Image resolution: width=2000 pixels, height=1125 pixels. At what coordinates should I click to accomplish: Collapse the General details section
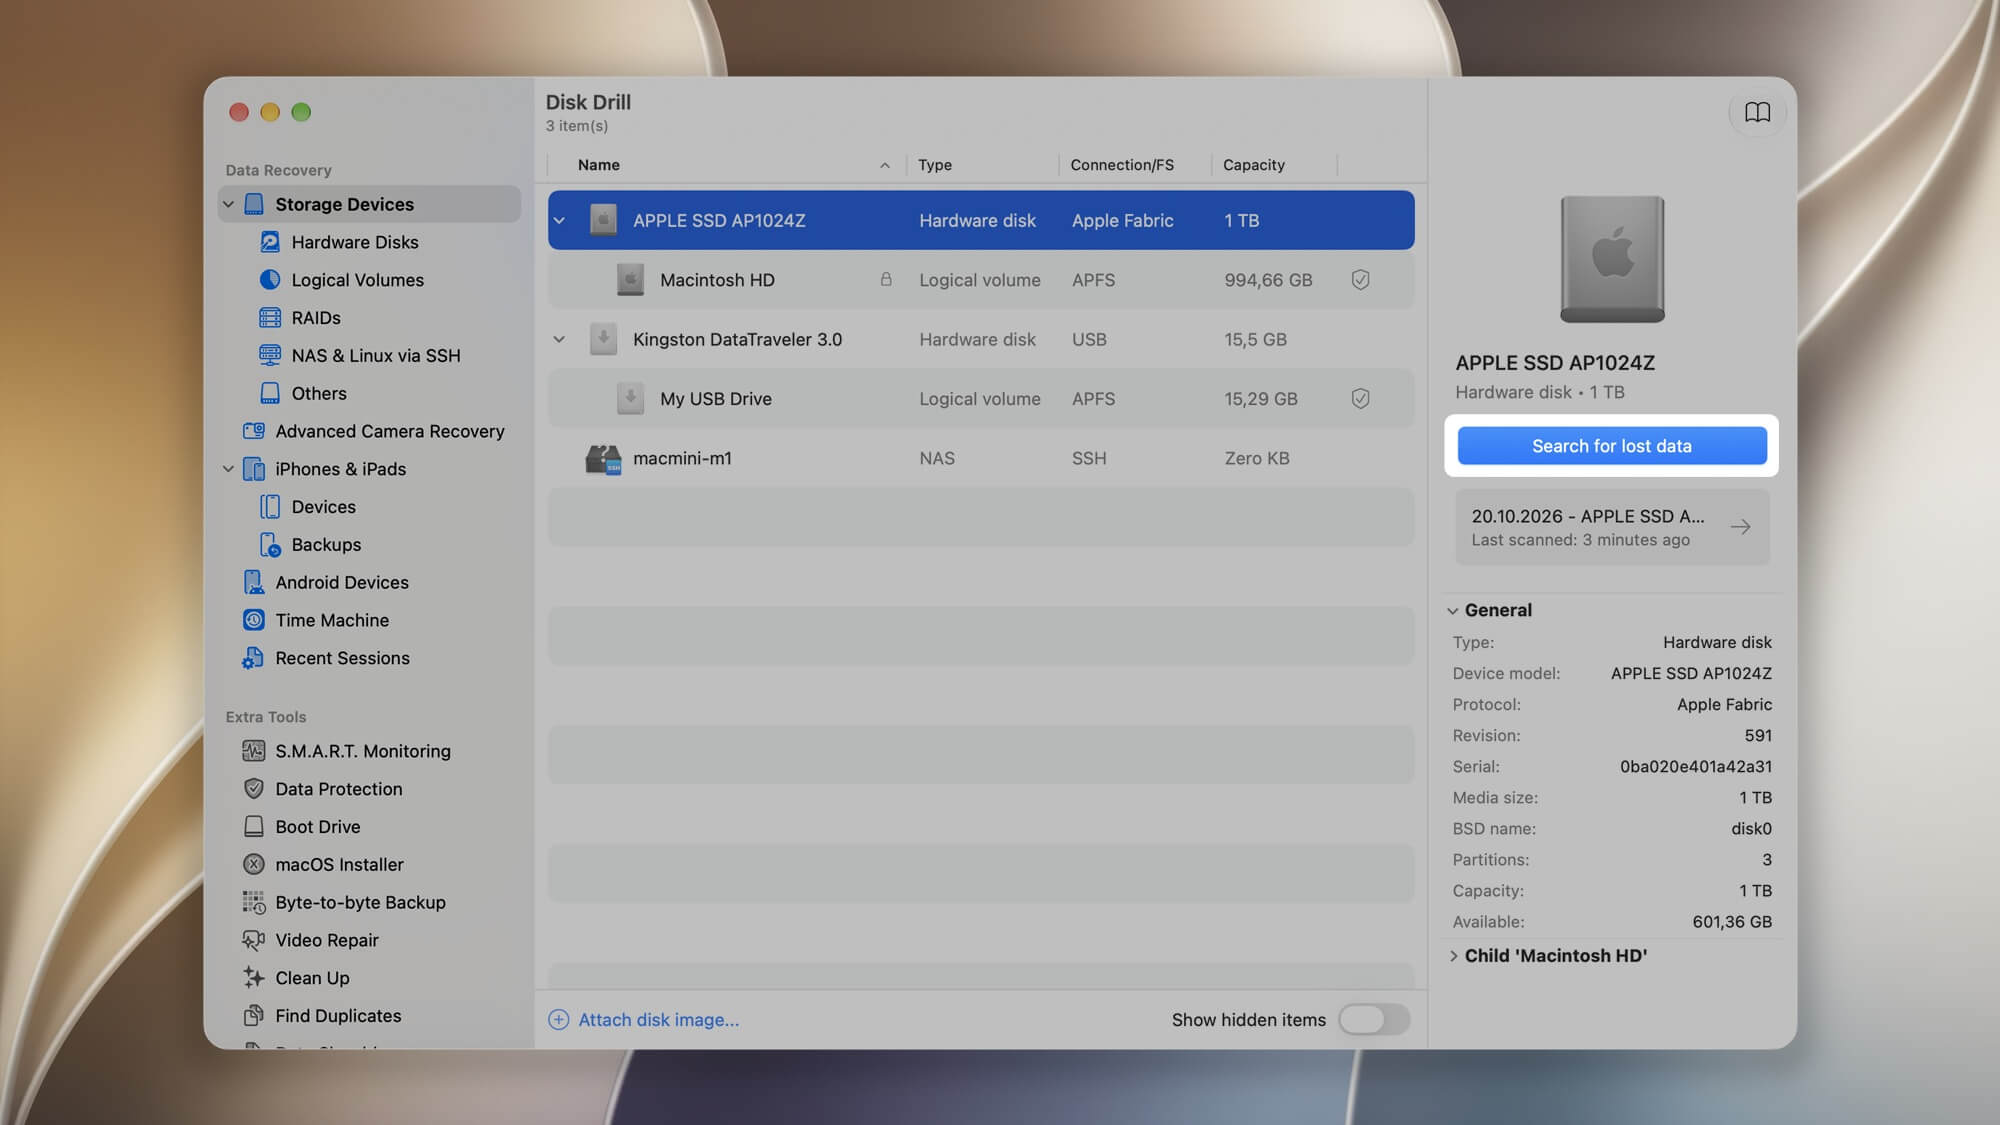click(1453, 611)
